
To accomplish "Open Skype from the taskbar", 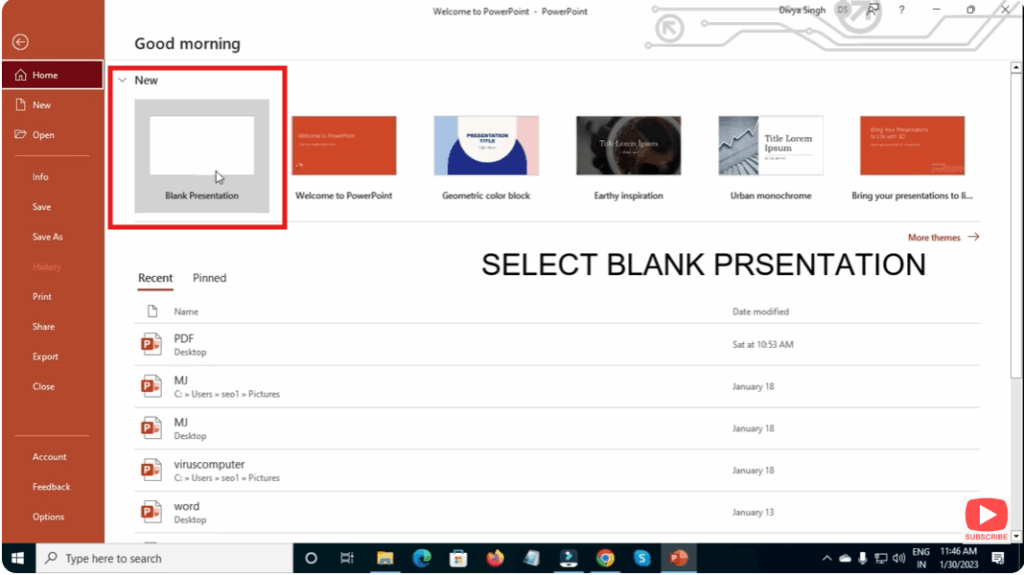I will (x=642, y=558).
